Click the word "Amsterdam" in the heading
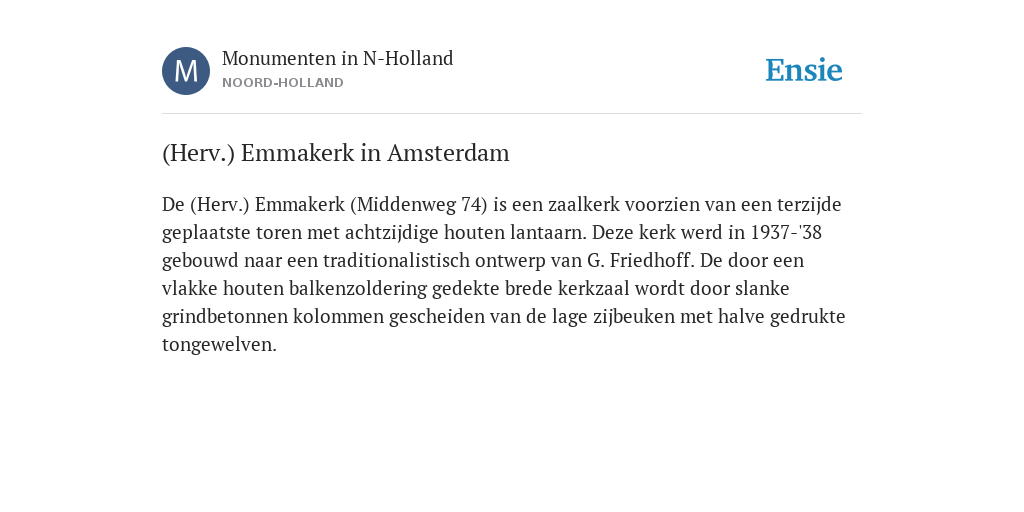This screenshot has height=512, width=1024. click(x=448, y=153)
